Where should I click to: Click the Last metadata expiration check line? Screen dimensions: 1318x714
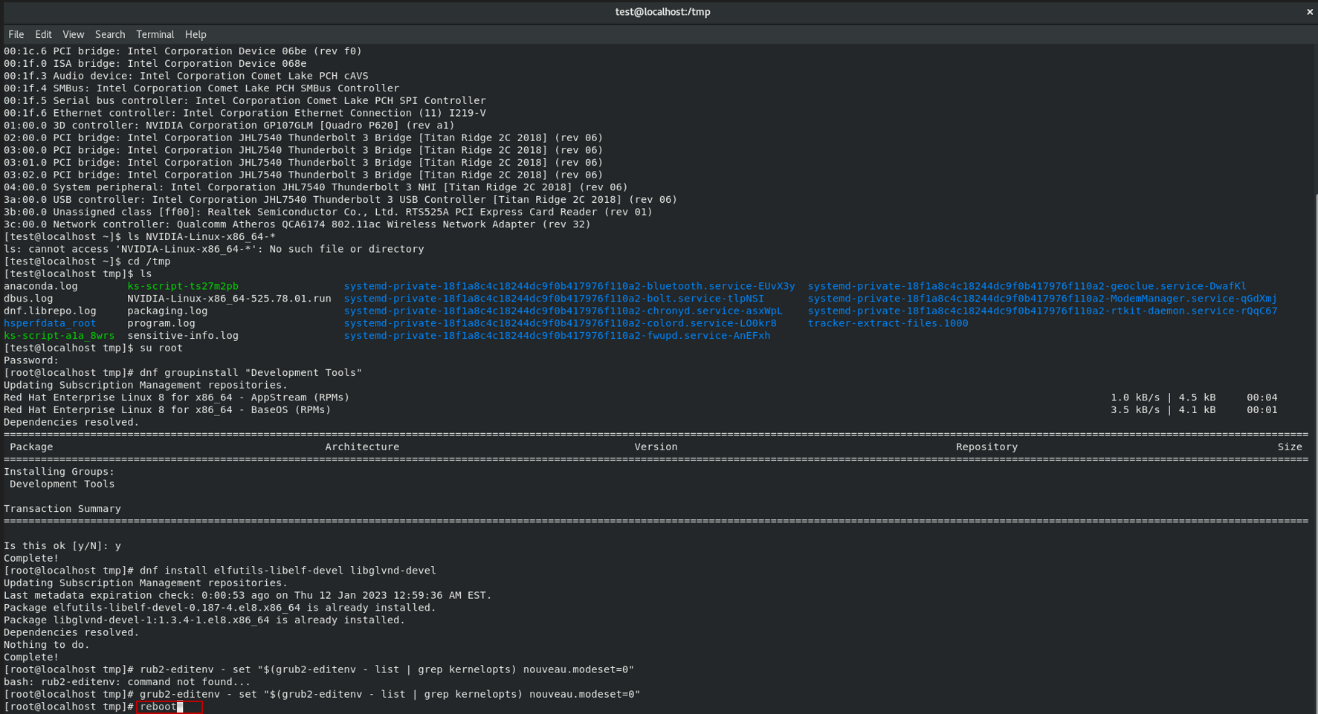(248, 594)
